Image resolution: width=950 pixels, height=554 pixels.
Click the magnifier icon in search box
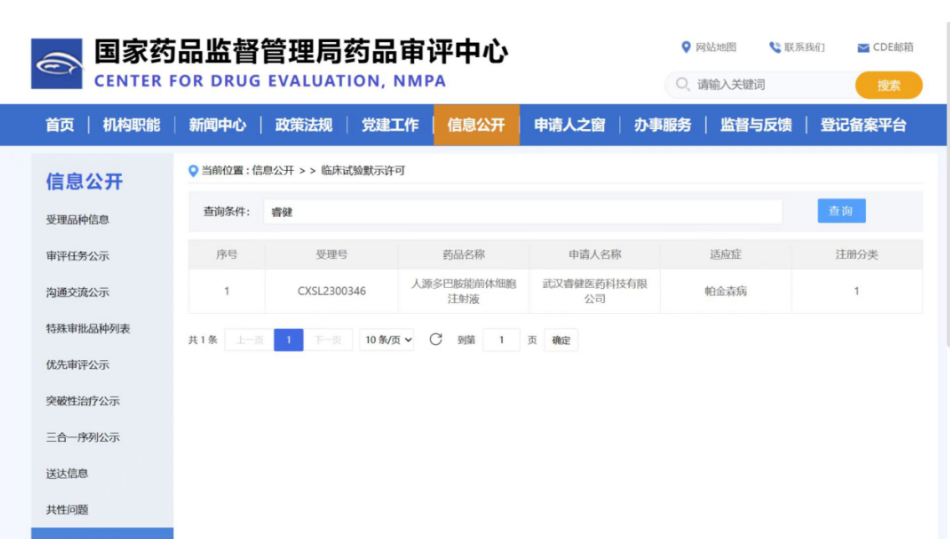(x=683, y=85)
